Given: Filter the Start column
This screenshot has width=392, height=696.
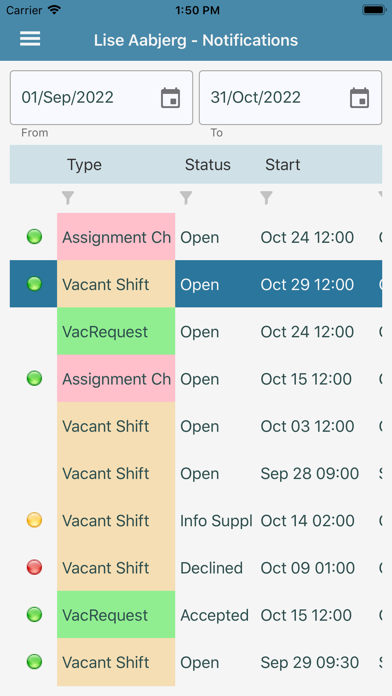Looking at the screenshot, I should (x=266, y=198).
